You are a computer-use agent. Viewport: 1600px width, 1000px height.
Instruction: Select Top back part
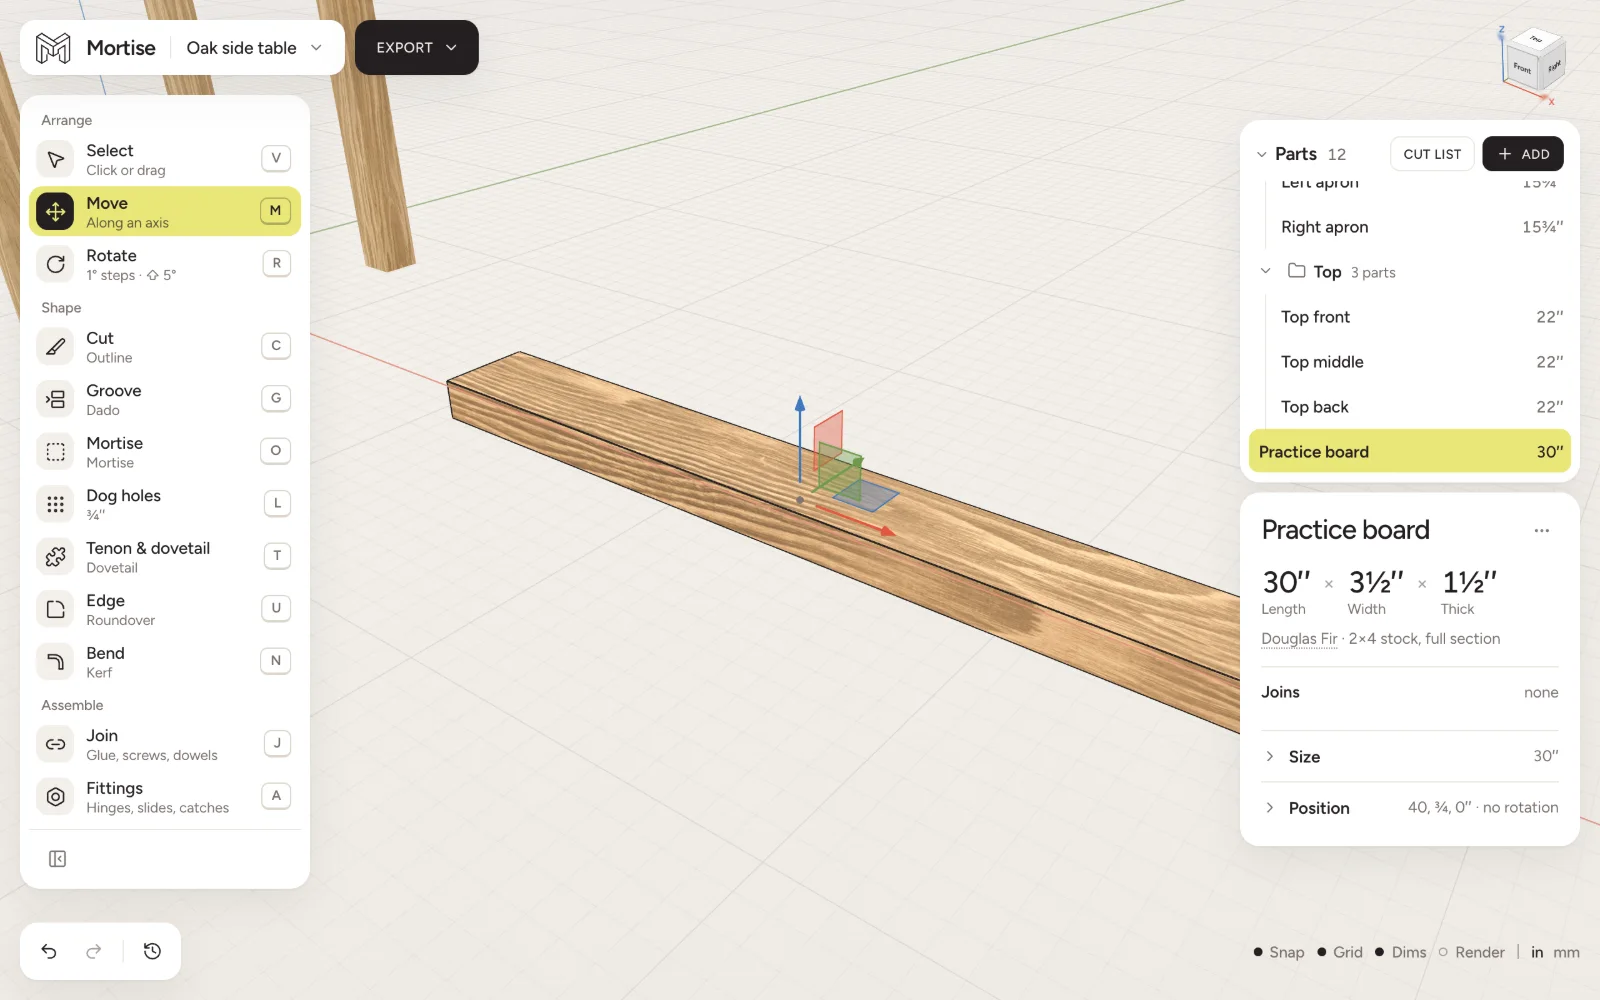point(1410,407)
